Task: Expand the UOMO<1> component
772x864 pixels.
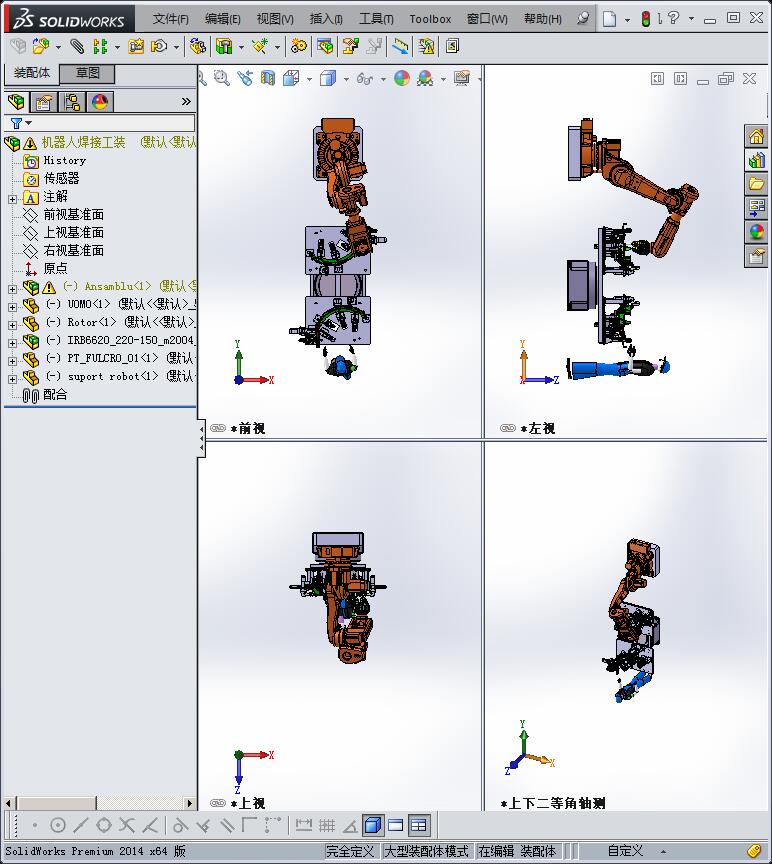Action: [x=12, y=307]
